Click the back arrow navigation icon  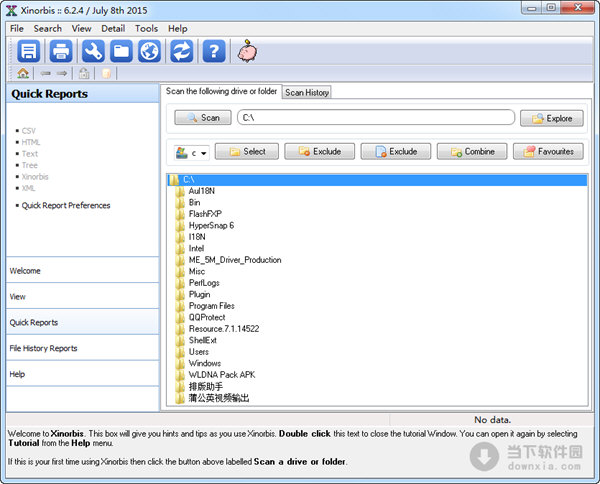(46, 73)
